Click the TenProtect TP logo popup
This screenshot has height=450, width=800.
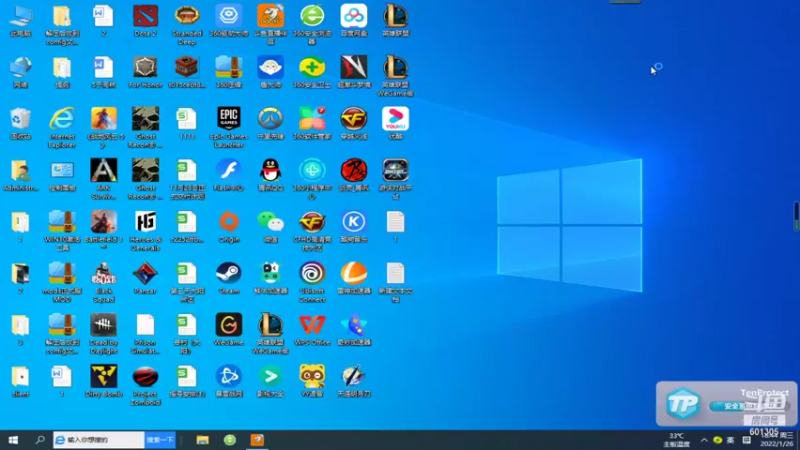click(x=683, y=404)
